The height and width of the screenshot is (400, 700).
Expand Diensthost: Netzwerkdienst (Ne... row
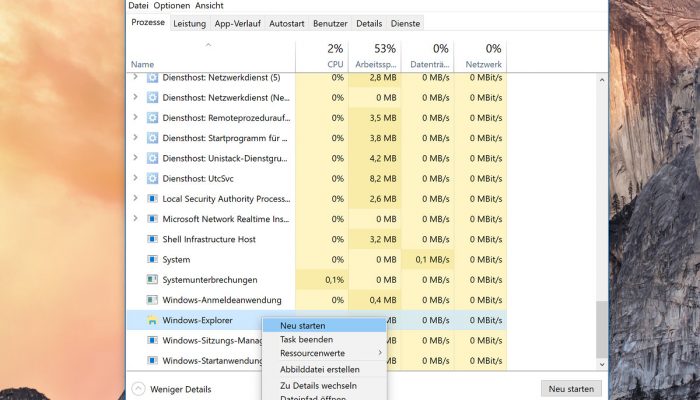135,97
